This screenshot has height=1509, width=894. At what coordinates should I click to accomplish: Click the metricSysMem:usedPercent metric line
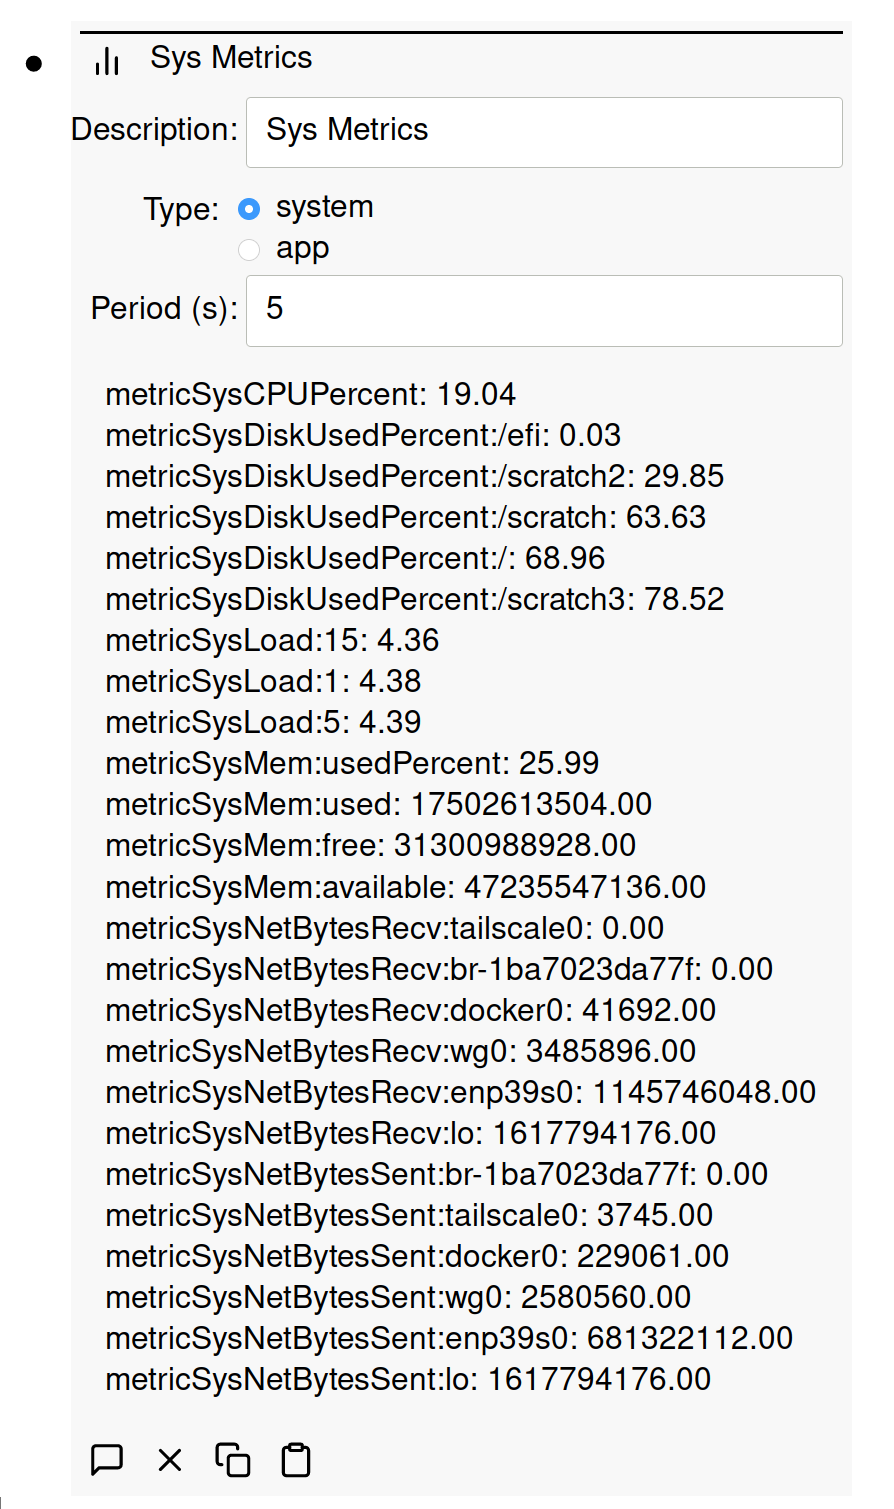352,763
